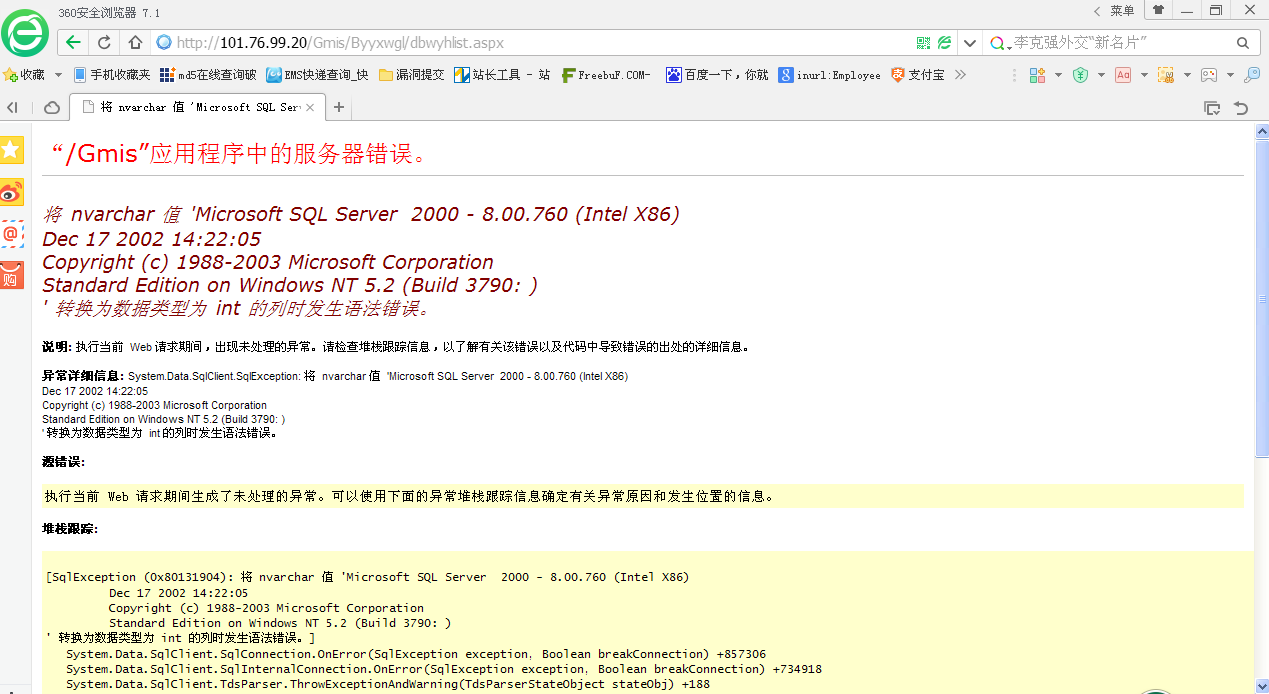Change browser skin with t-shirt icon
Viewport: 1269px width, 694px height.
pos(1159,10)
